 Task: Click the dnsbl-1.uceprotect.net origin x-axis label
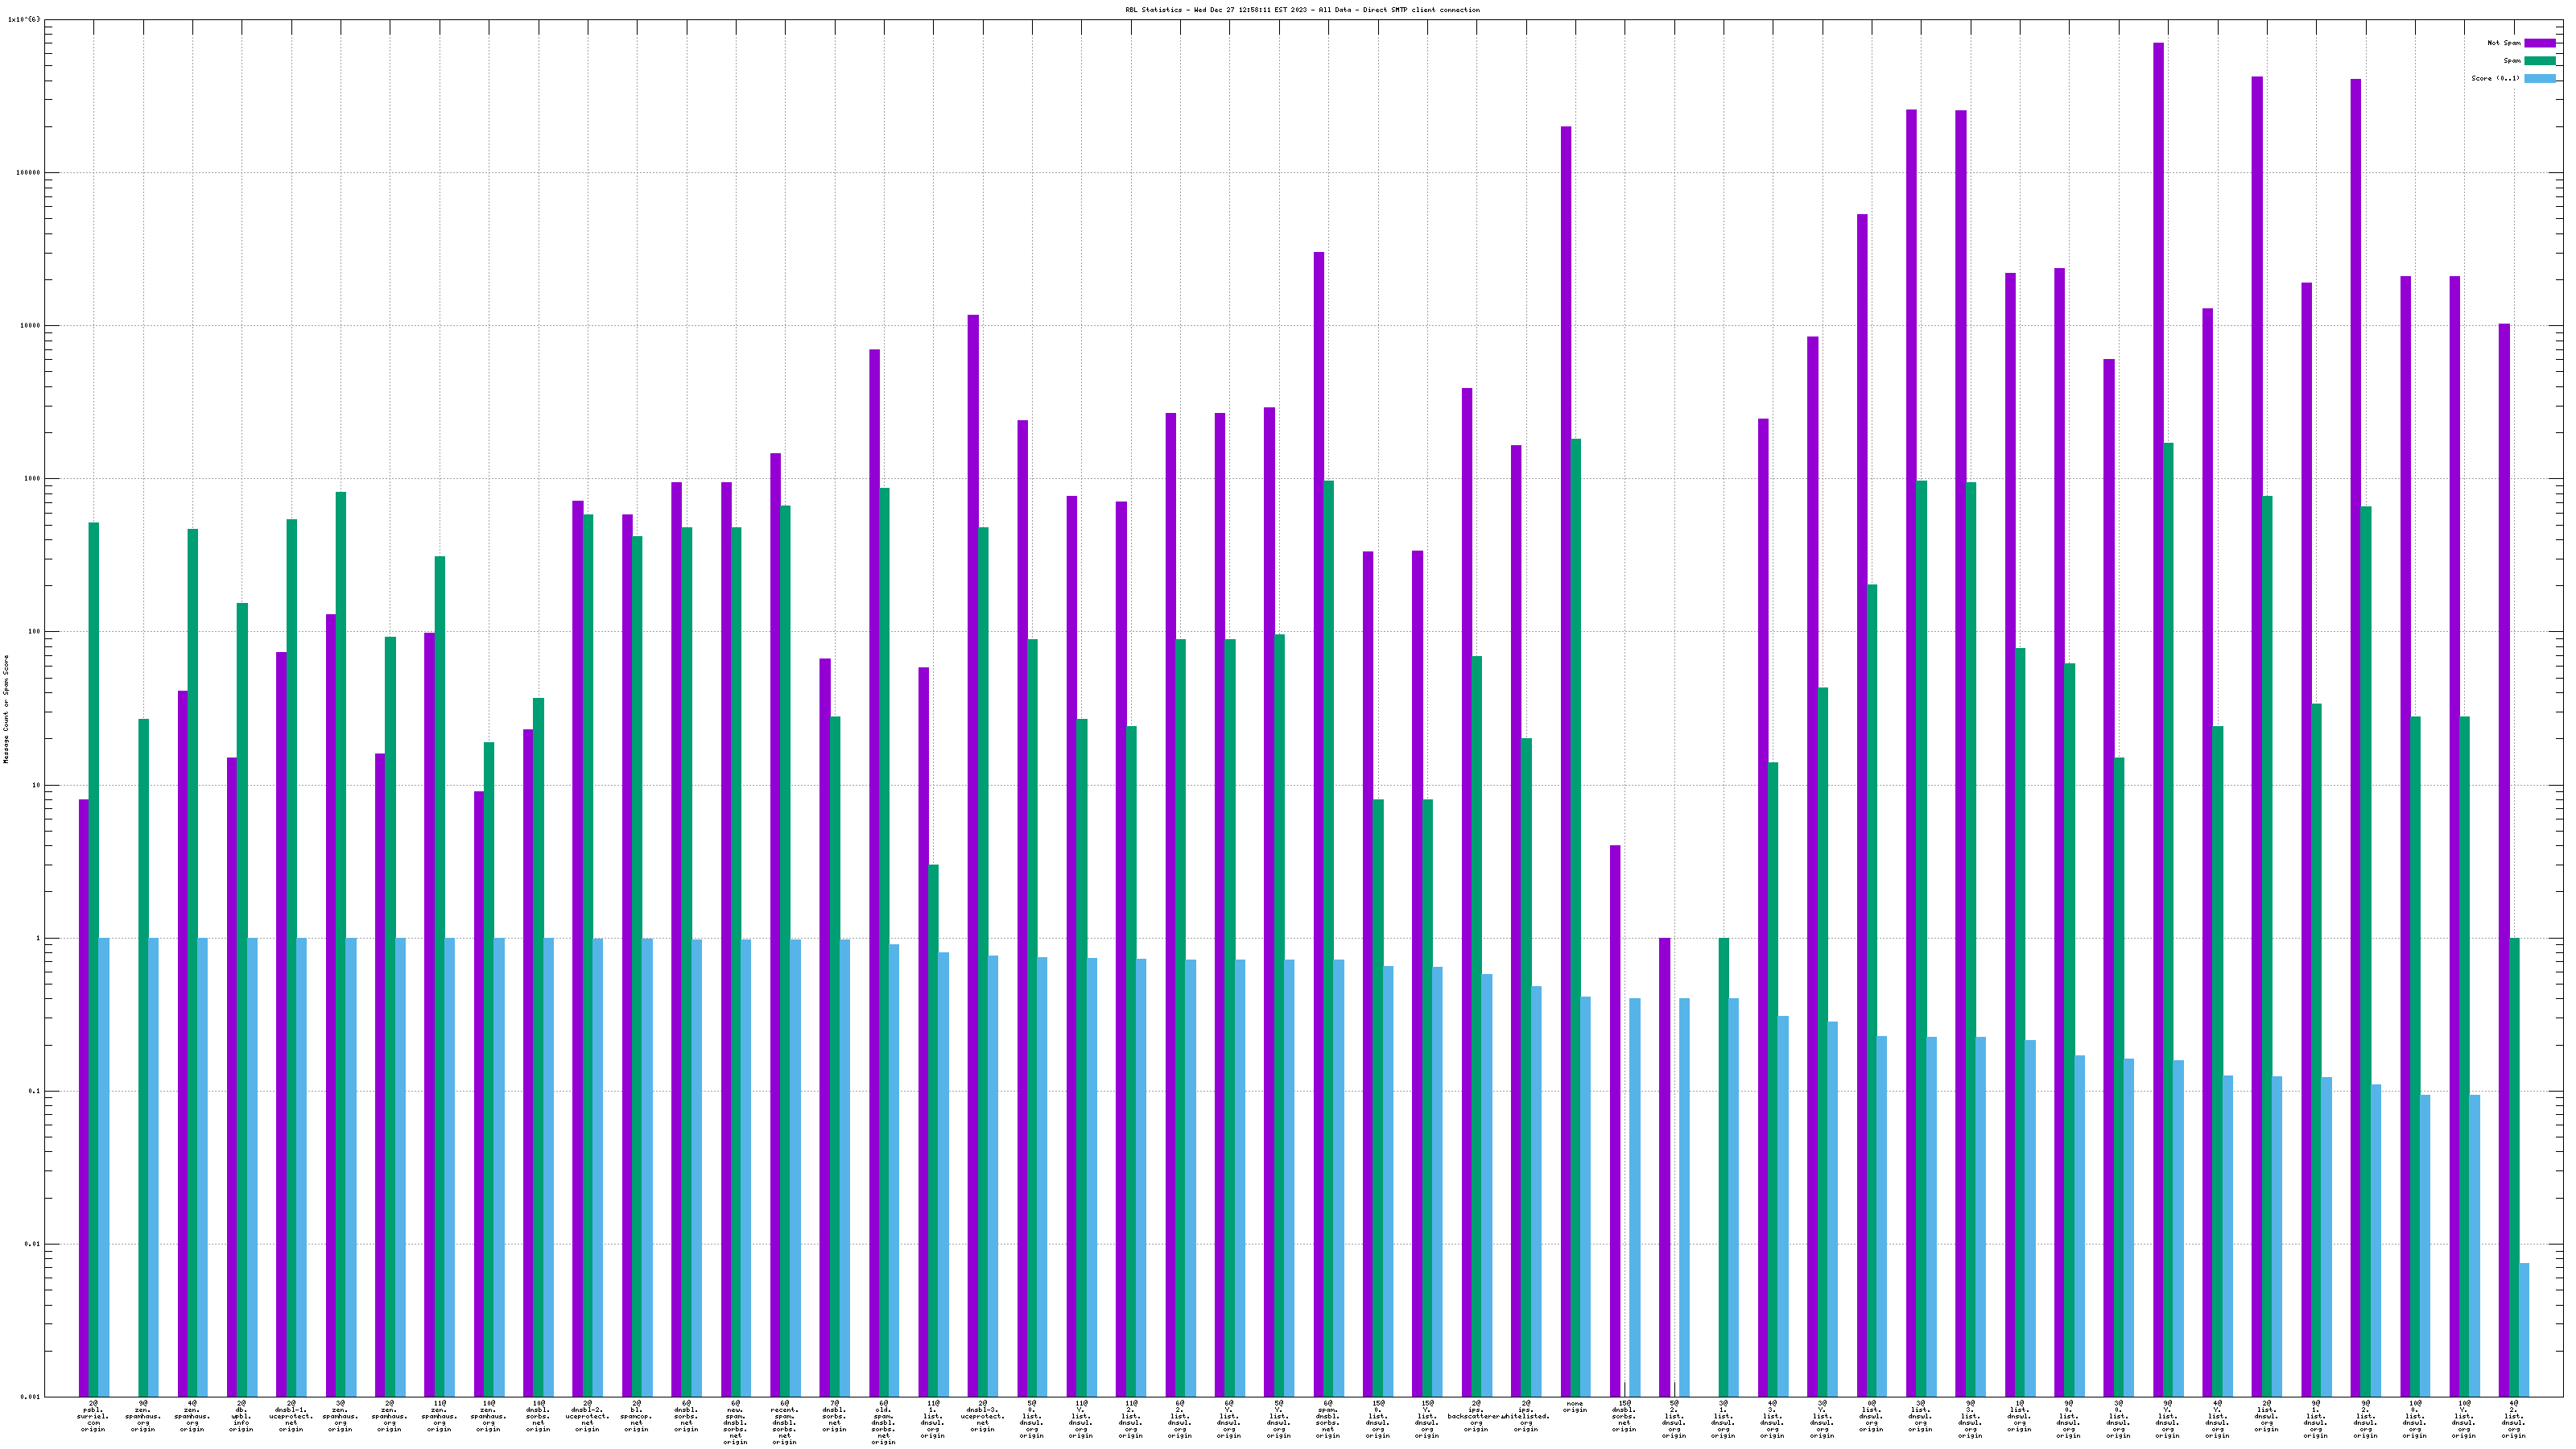291,1416
